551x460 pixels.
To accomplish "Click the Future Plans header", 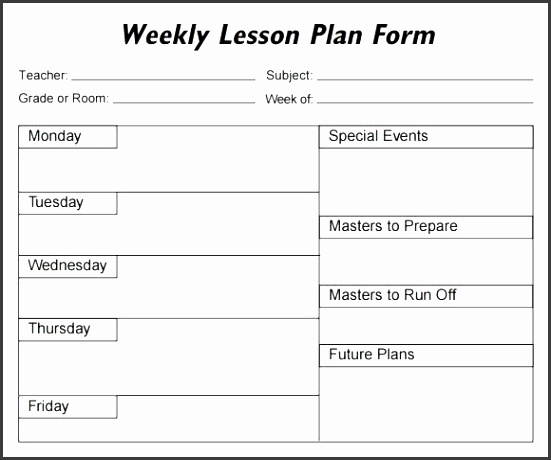I will (426, 355).
